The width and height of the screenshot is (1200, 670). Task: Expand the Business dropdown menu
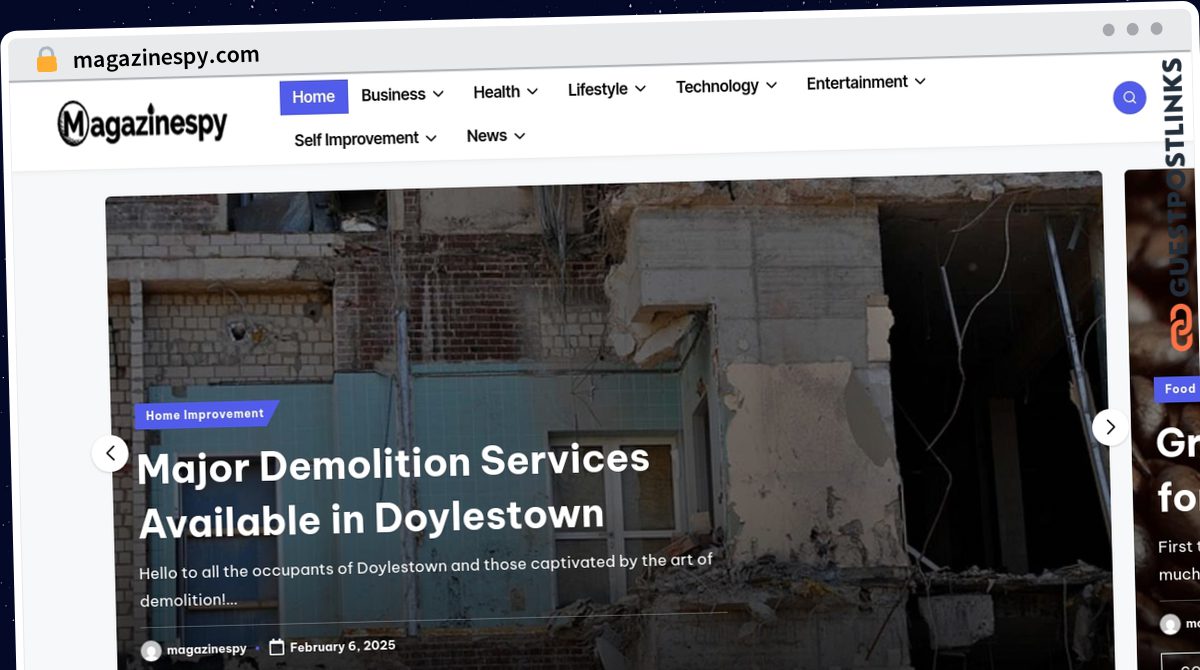[x=402, y=95]
